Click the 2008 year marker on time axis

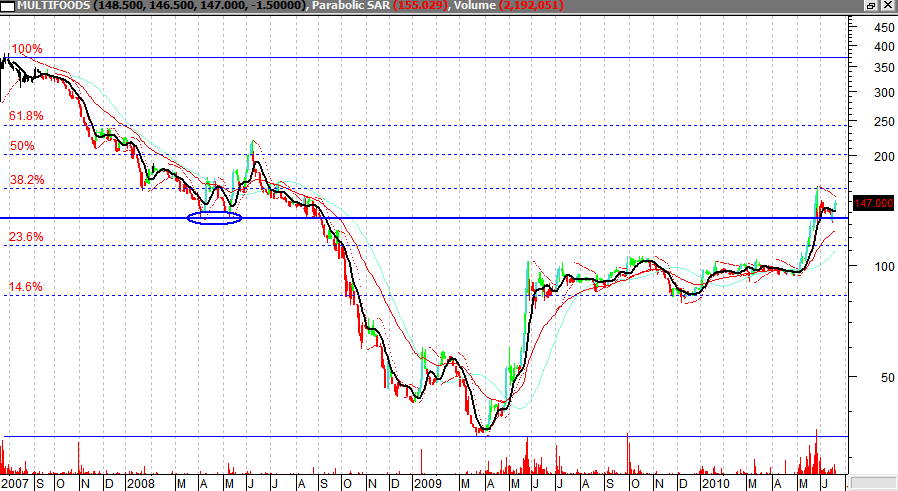pyautogui.click(x=139, y=484)
